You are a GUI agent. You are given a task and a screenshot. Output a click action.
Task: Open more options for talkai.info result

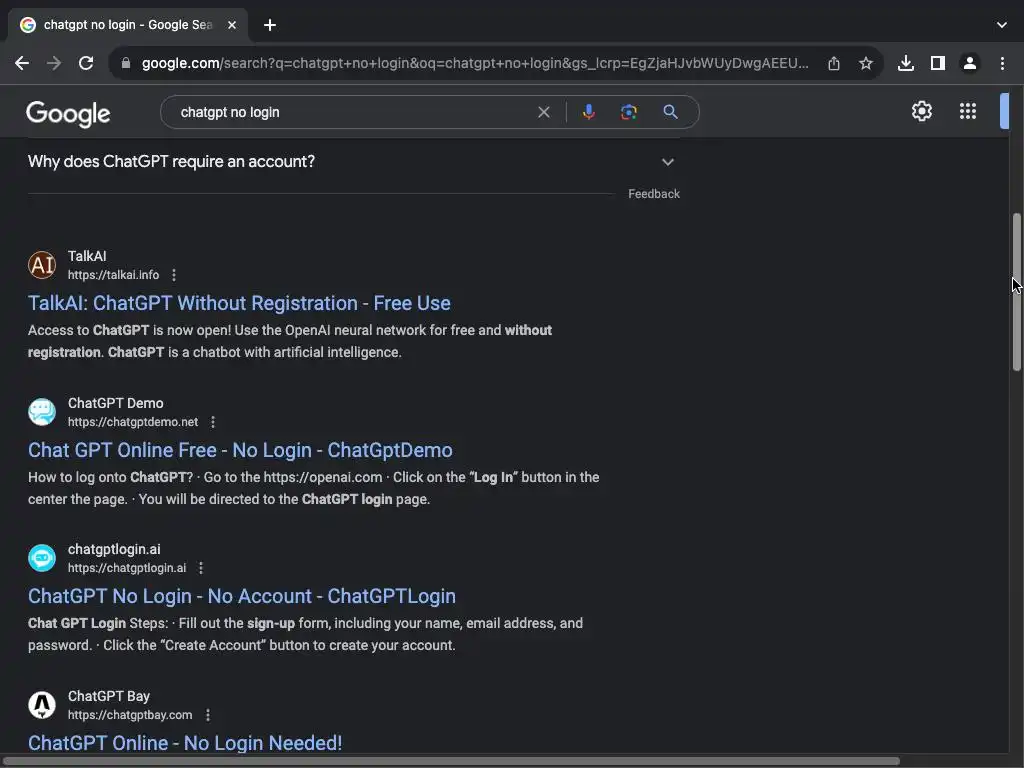[x=174, y=275]
